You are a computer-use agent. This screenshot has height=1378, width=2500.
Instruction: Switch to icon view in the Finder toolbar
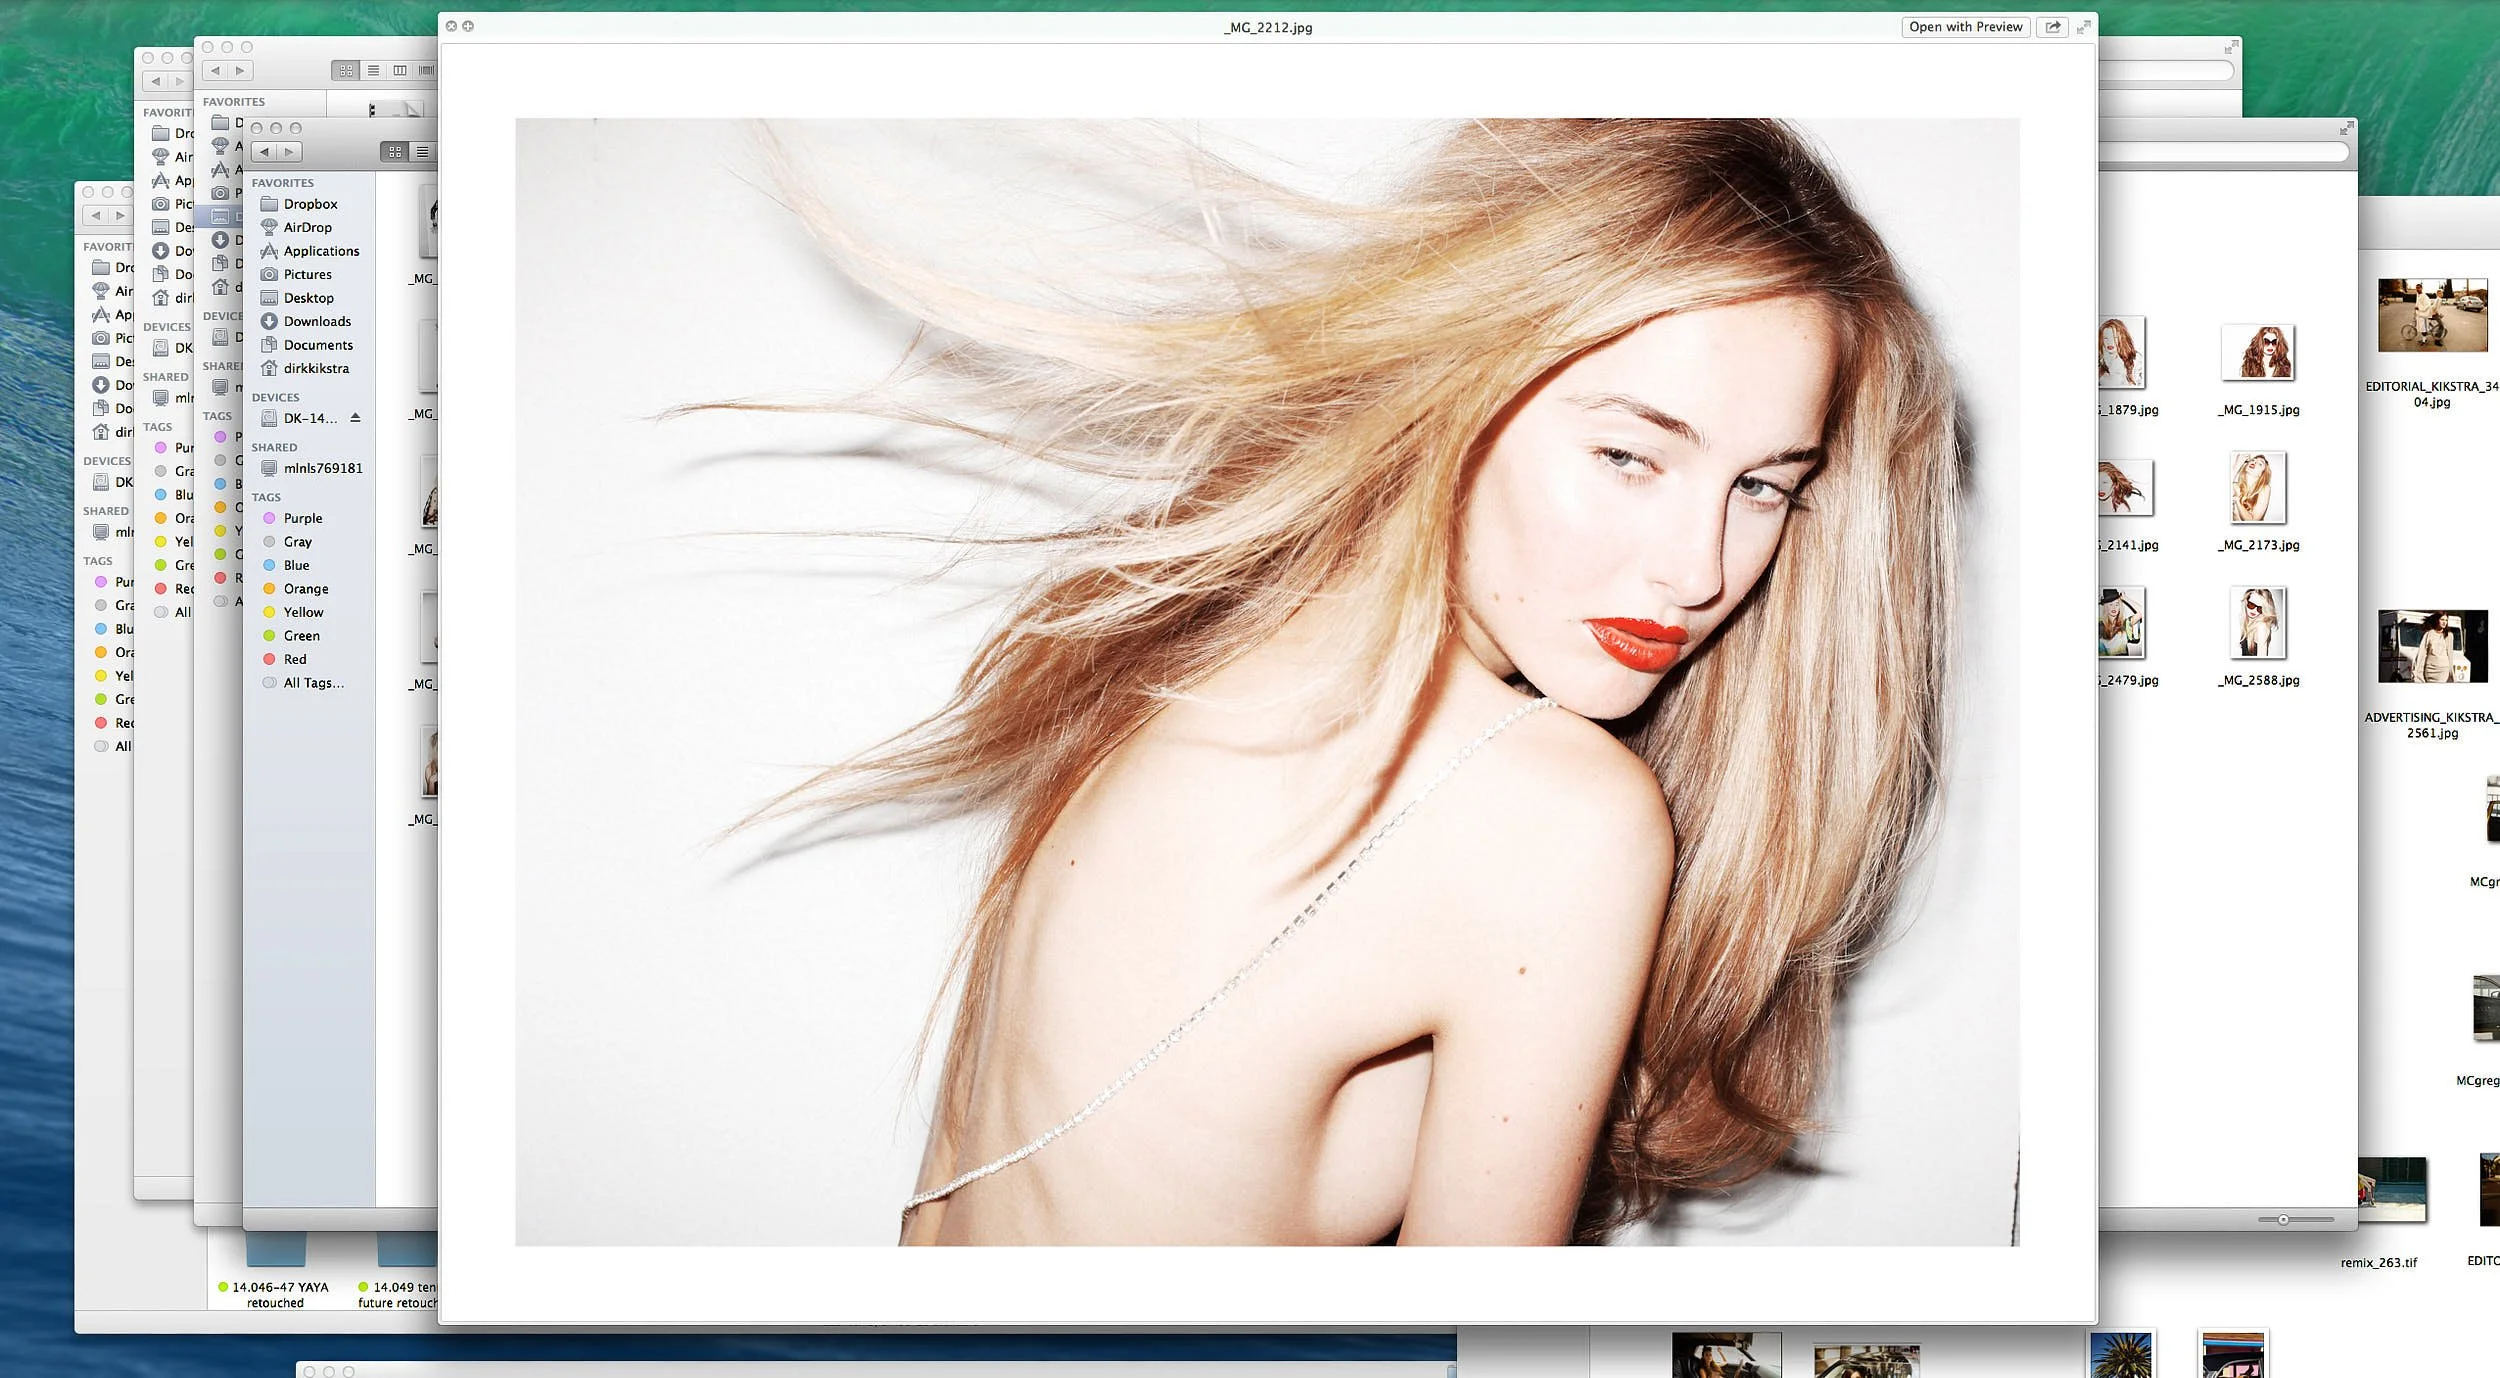(x=395, y=152)
